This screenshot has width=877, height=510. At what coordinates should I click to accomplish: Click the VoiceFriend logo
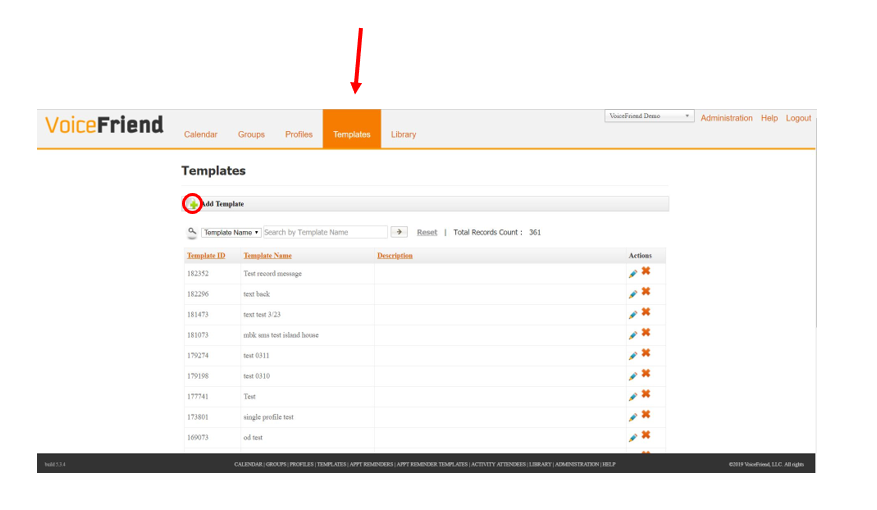pyautogui.click(x=104, y=125)
